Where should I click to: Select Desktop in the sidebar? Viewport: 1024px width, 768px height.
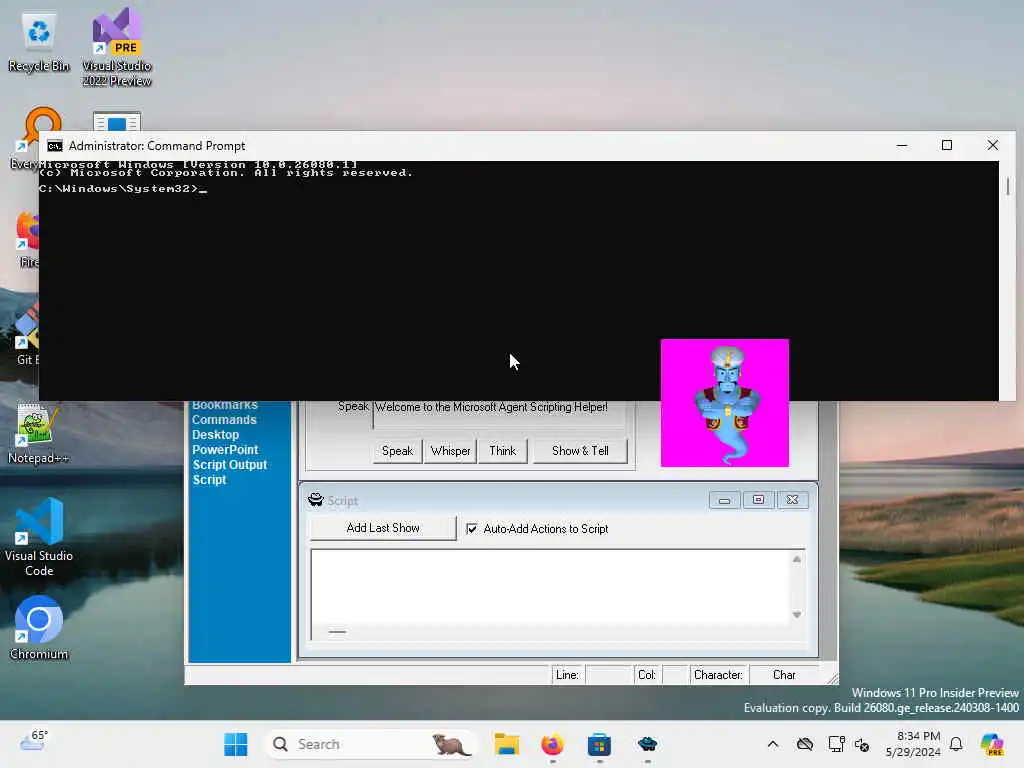[x=216, y=435]
